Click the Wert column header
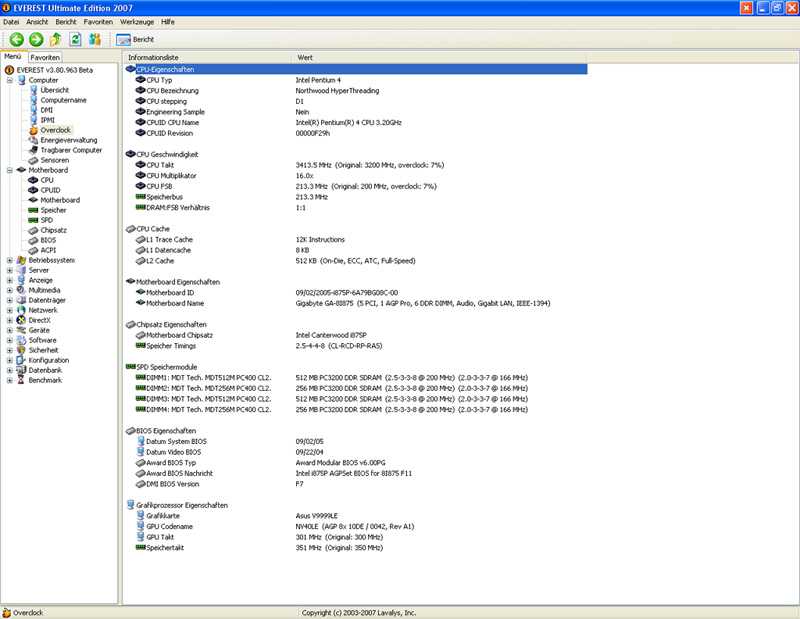This screenshot has height=619, width=800. (x=439, y=58)
